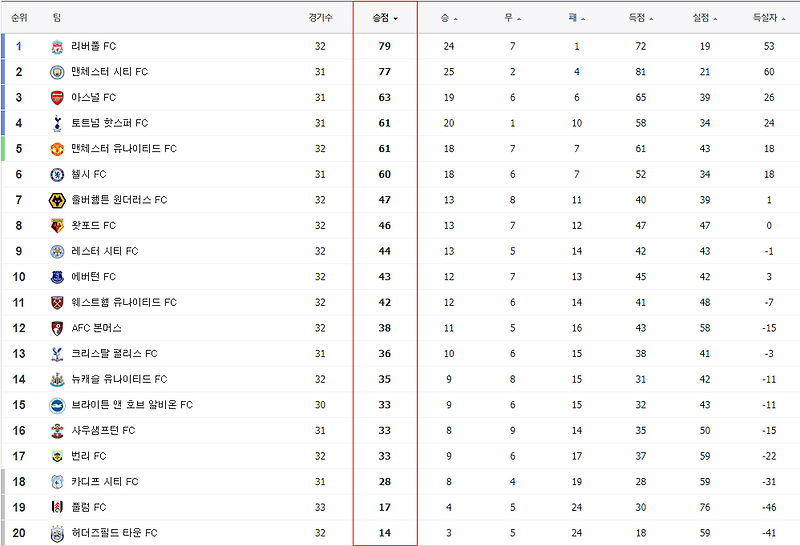This screenshot has height=546, width=800.
Task: Sort table by 승 wins column
Action: (x=449, y=18)
